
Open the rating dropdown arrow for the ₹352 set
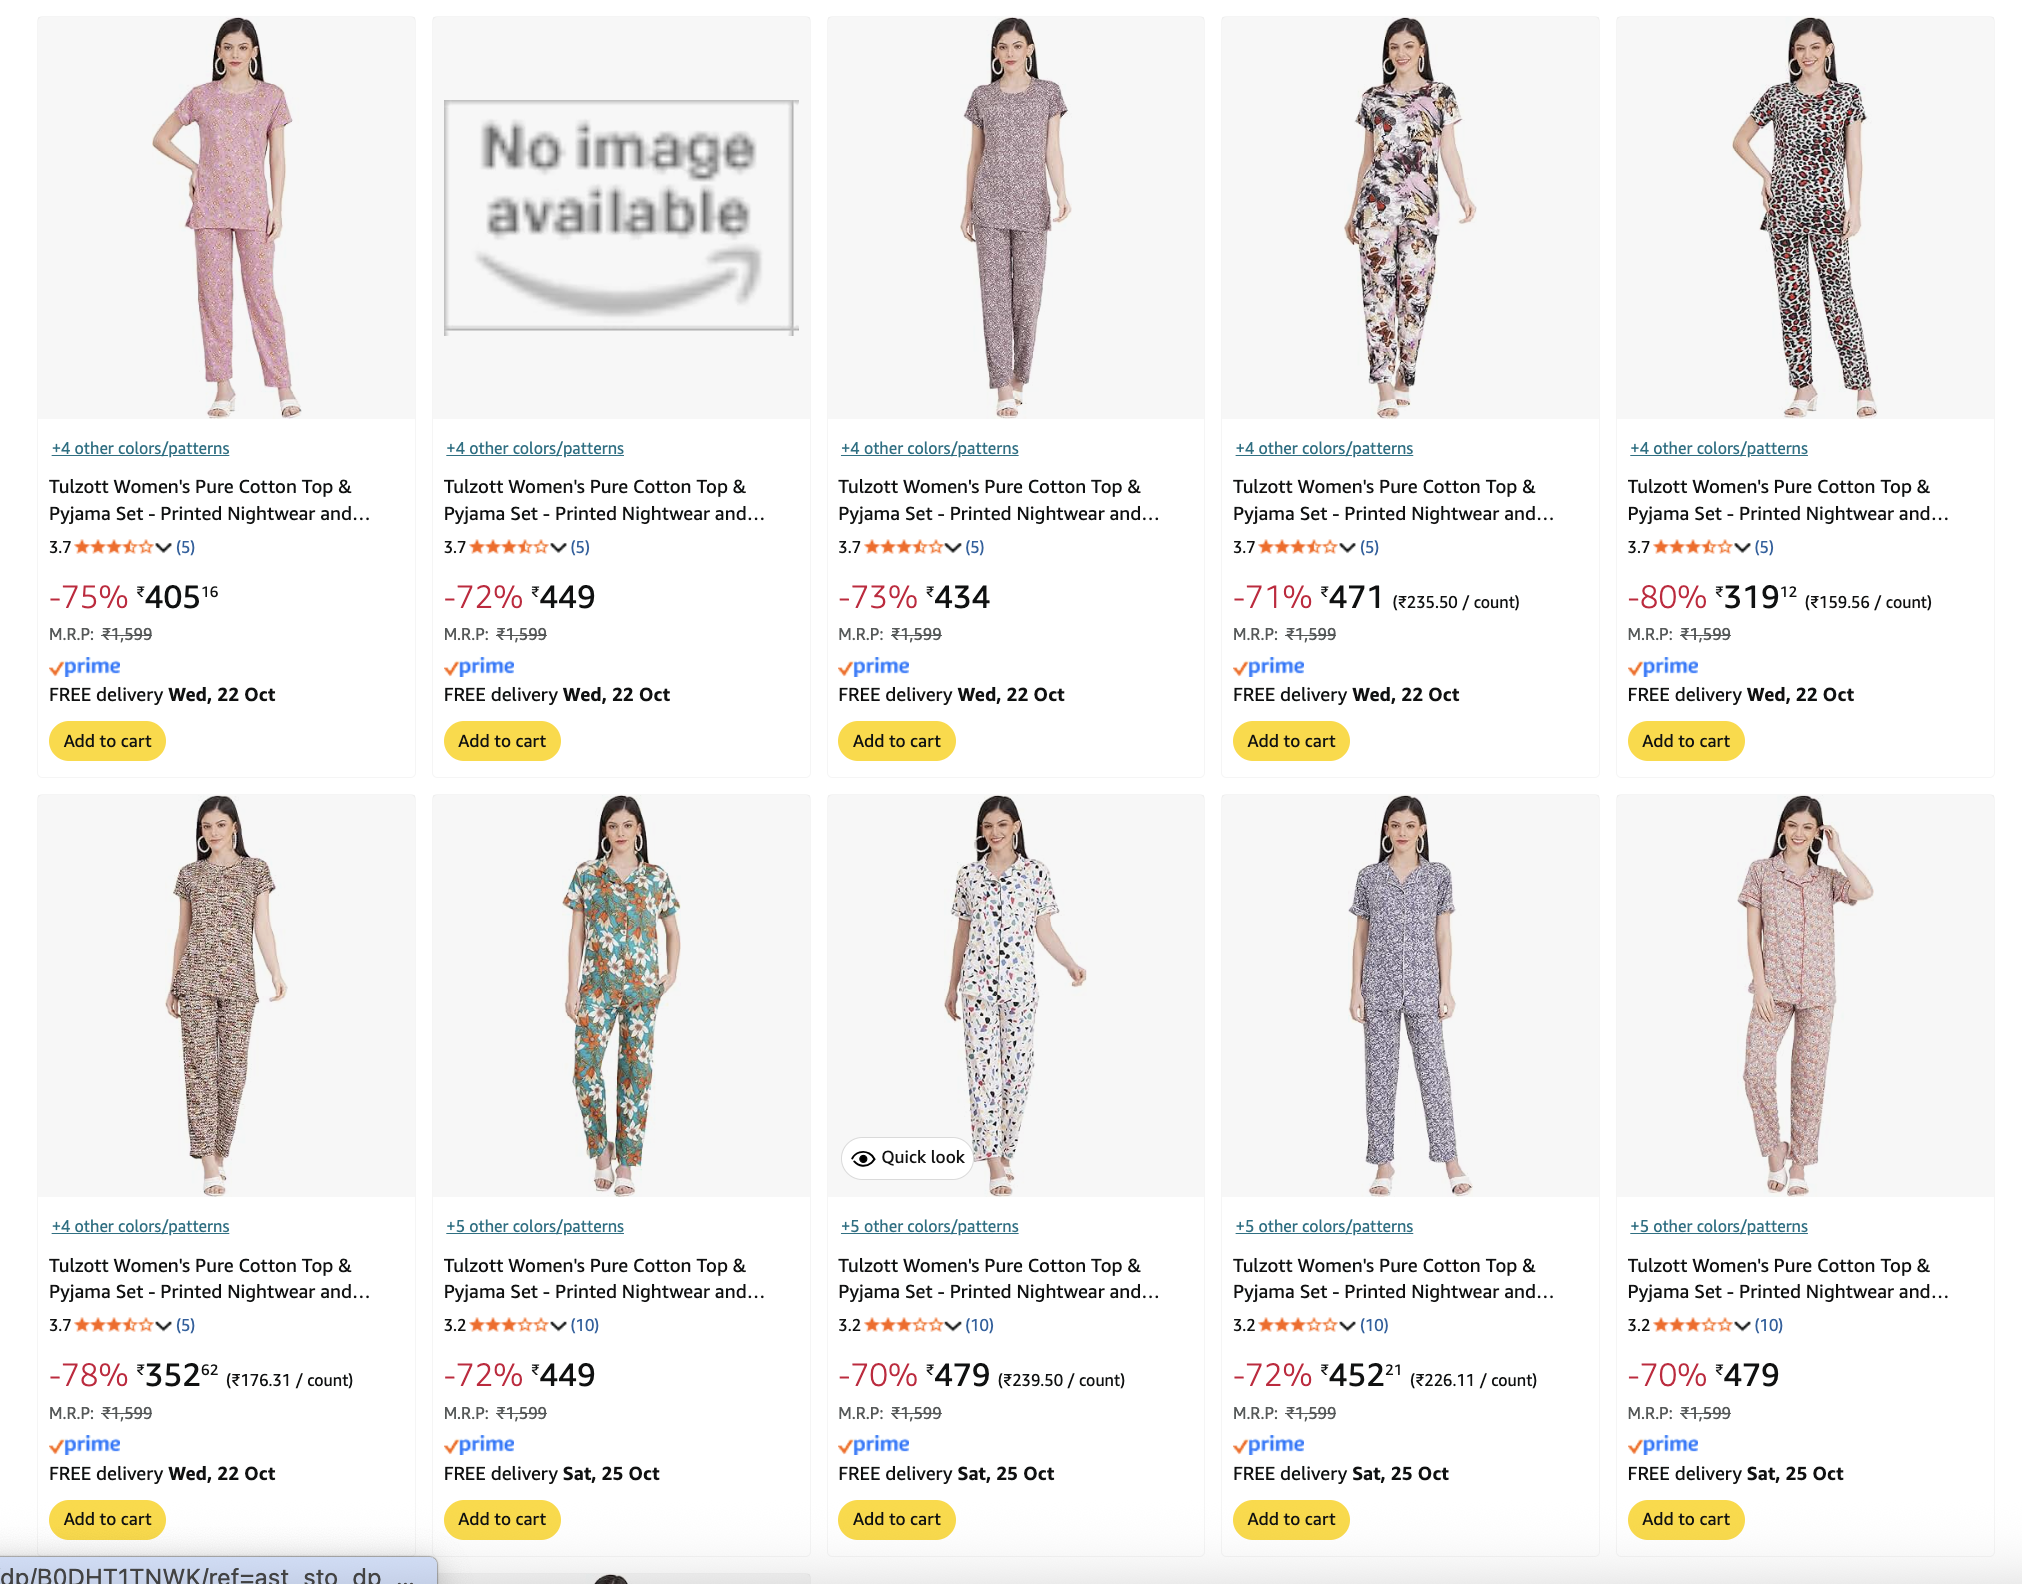click(x=164, y=1325)
